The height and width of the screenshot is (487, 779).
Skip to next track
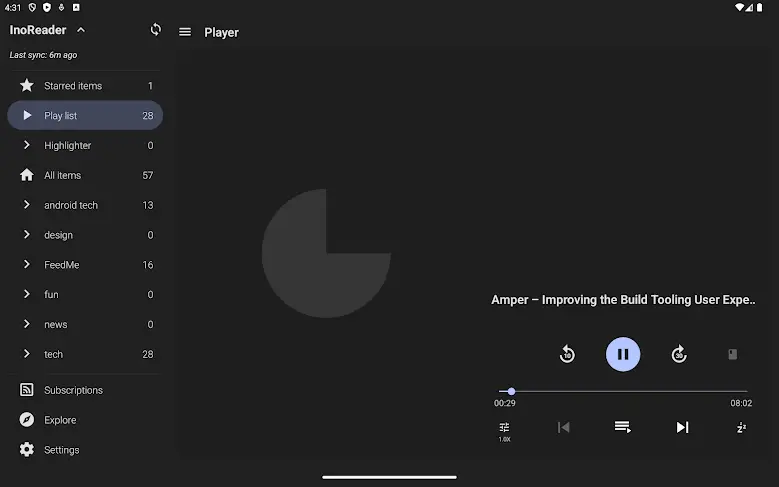[x=682, y=427]
